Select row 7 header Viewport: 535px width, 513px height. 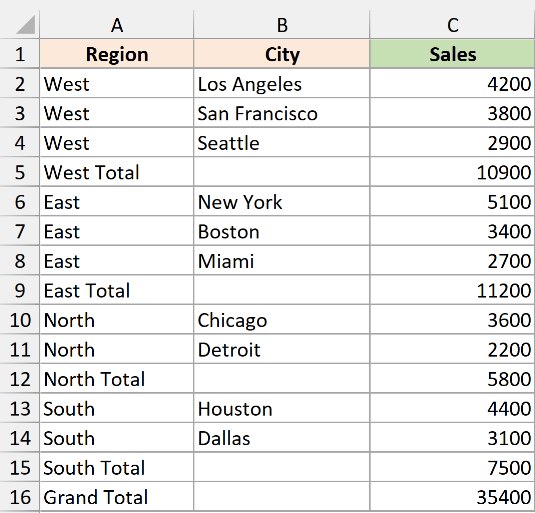20,231
